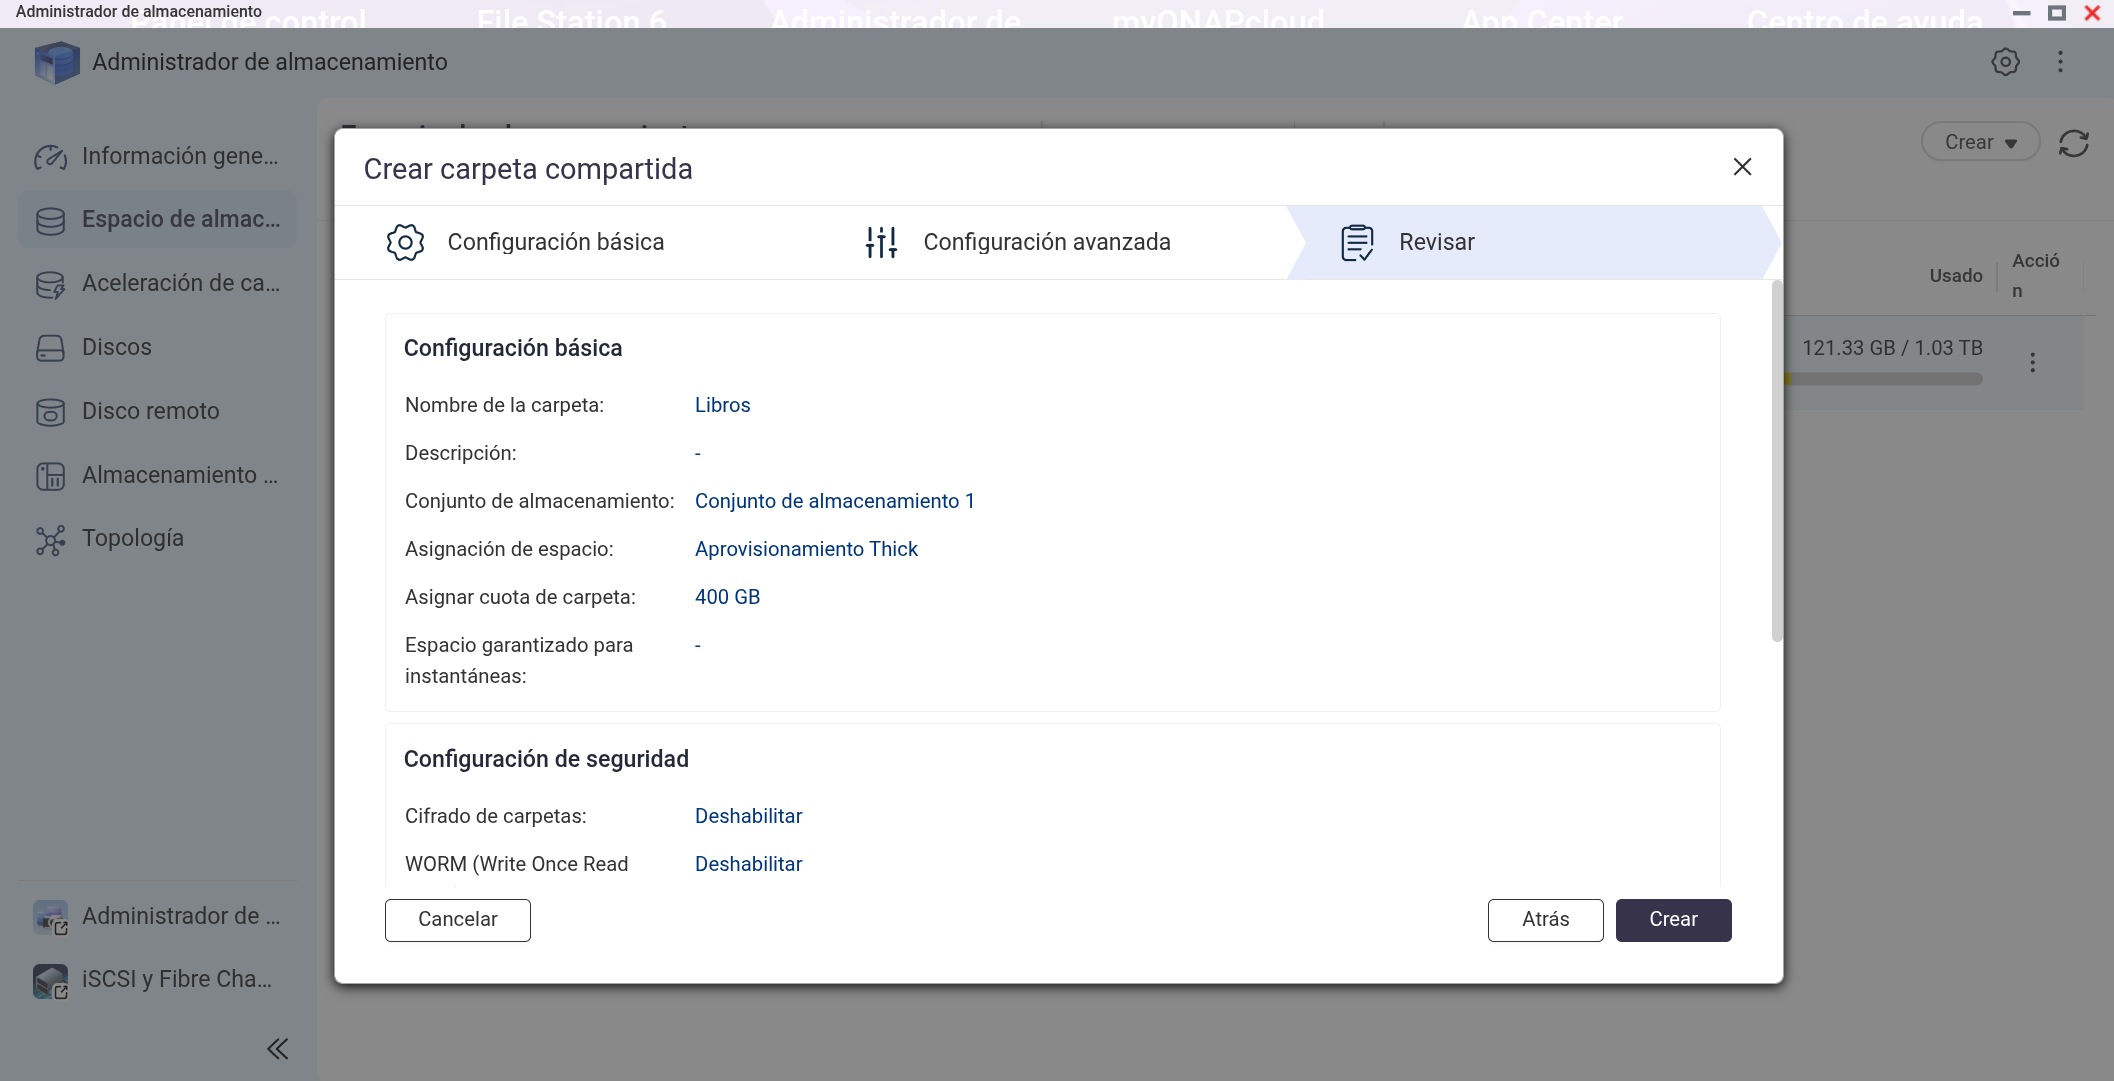Click the storage usage progress bar
2114x1081 pixels.
pos(1883,379)
